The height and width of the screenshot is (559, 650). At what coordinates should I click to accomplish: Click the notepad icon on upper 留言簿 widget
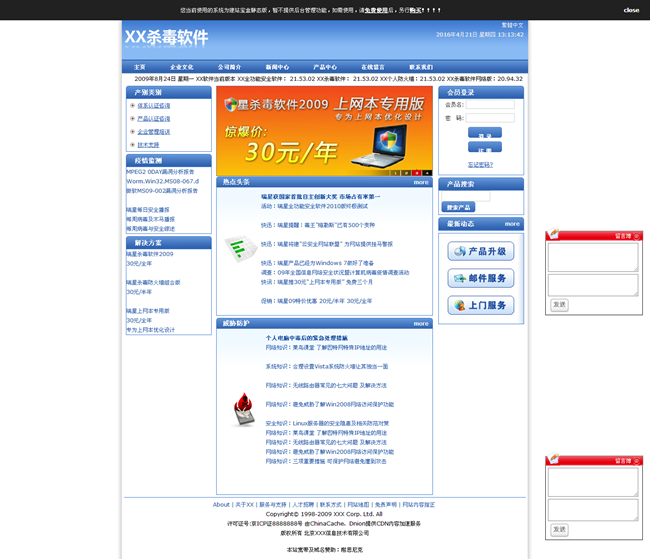point(553,234)
